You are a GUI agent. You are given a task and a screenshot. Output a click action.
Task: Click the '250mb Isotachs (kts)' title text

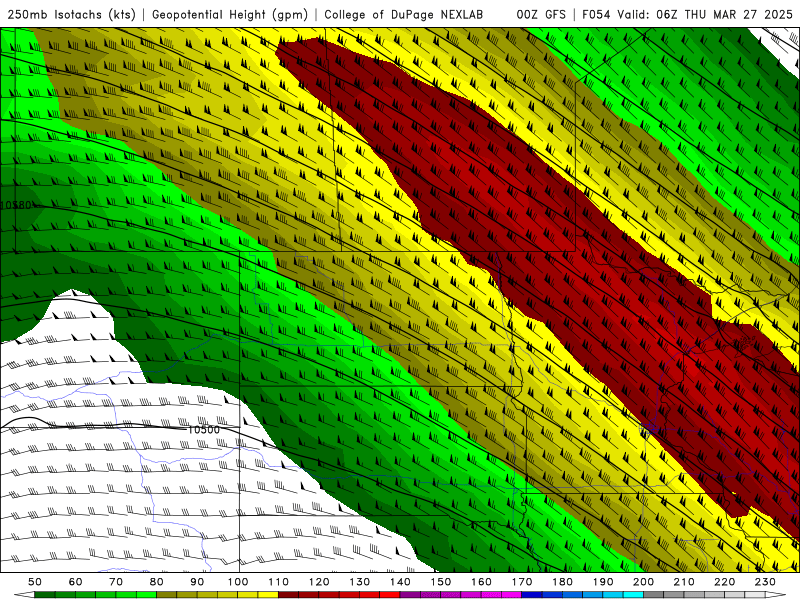[71, 14]
